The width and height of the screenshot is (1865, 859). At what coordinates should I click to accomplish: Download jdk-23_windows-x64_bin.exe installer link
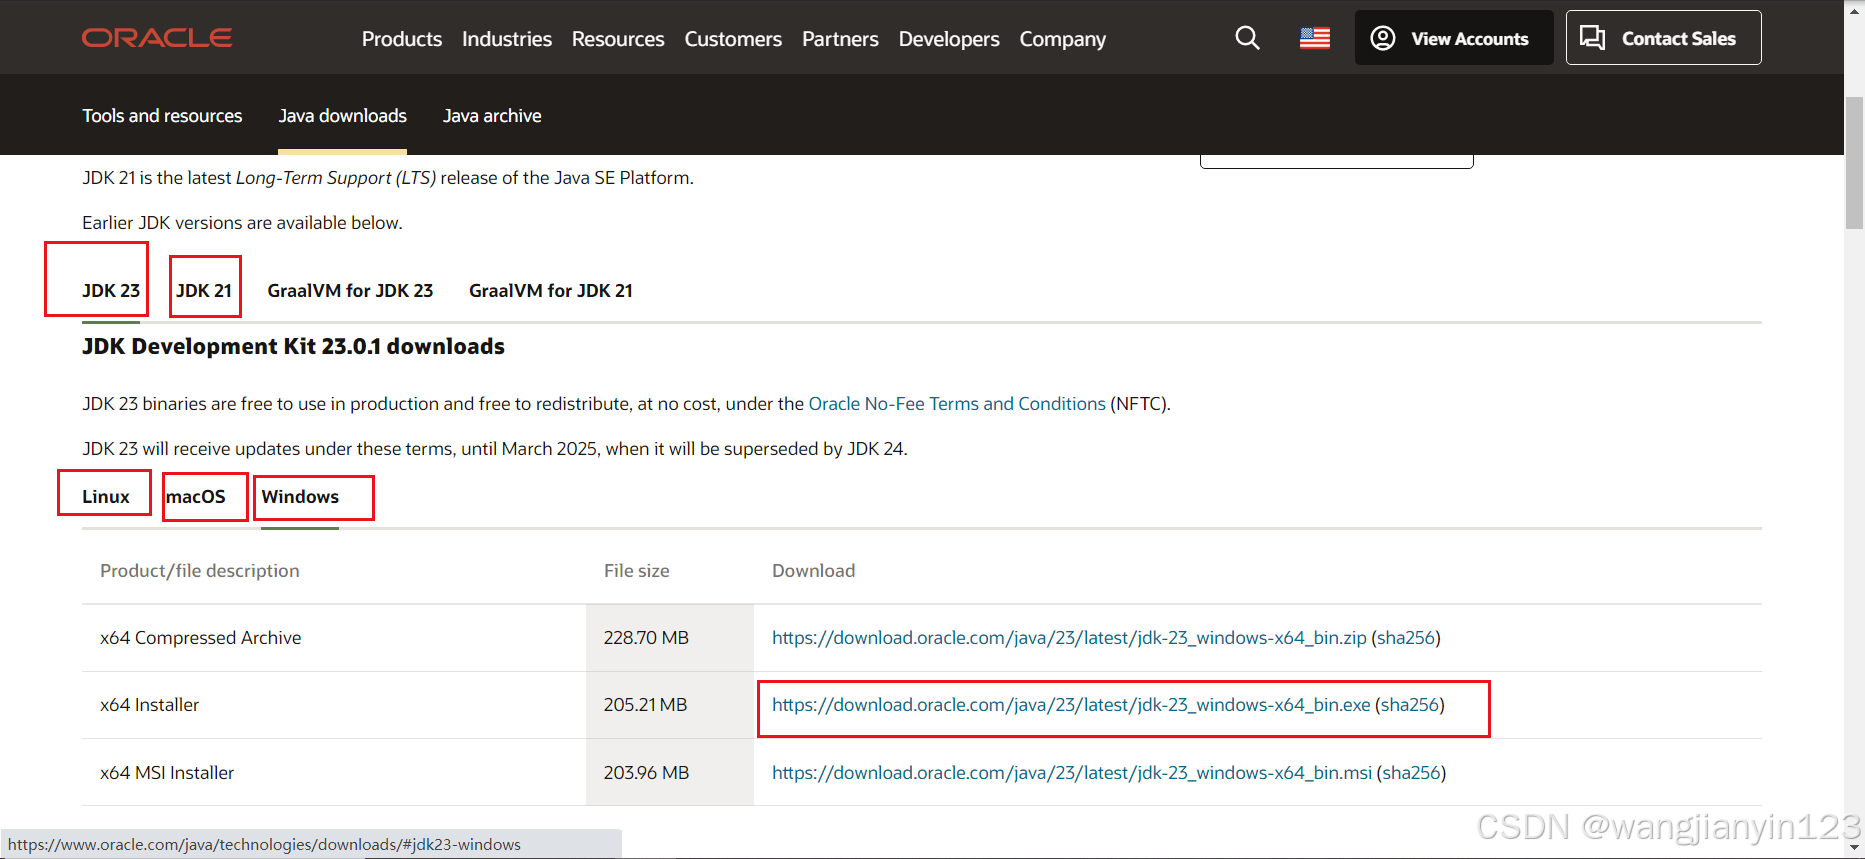(1071, 705)
